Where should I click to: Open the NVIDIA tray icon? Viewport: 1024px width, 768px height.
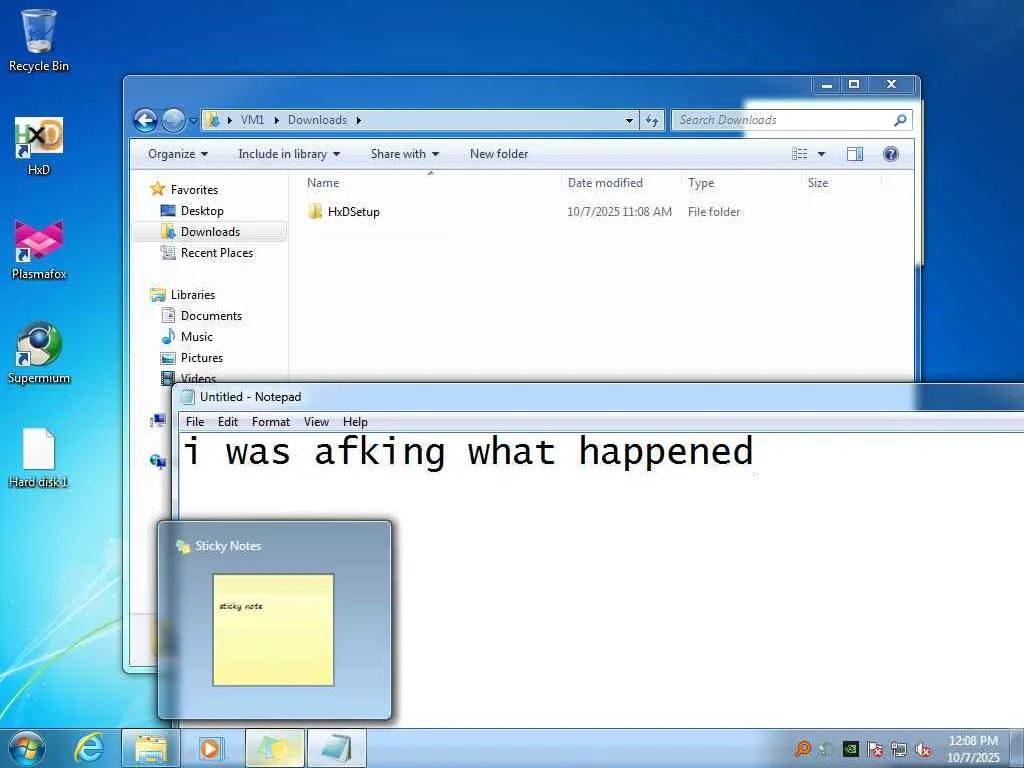[850, 749]
